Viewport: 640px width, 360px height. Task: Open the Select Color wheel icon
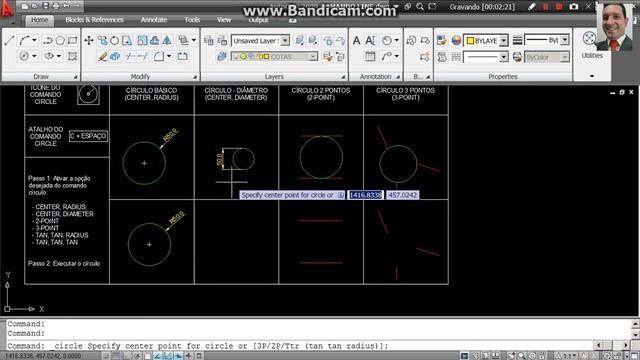point(456,40)
